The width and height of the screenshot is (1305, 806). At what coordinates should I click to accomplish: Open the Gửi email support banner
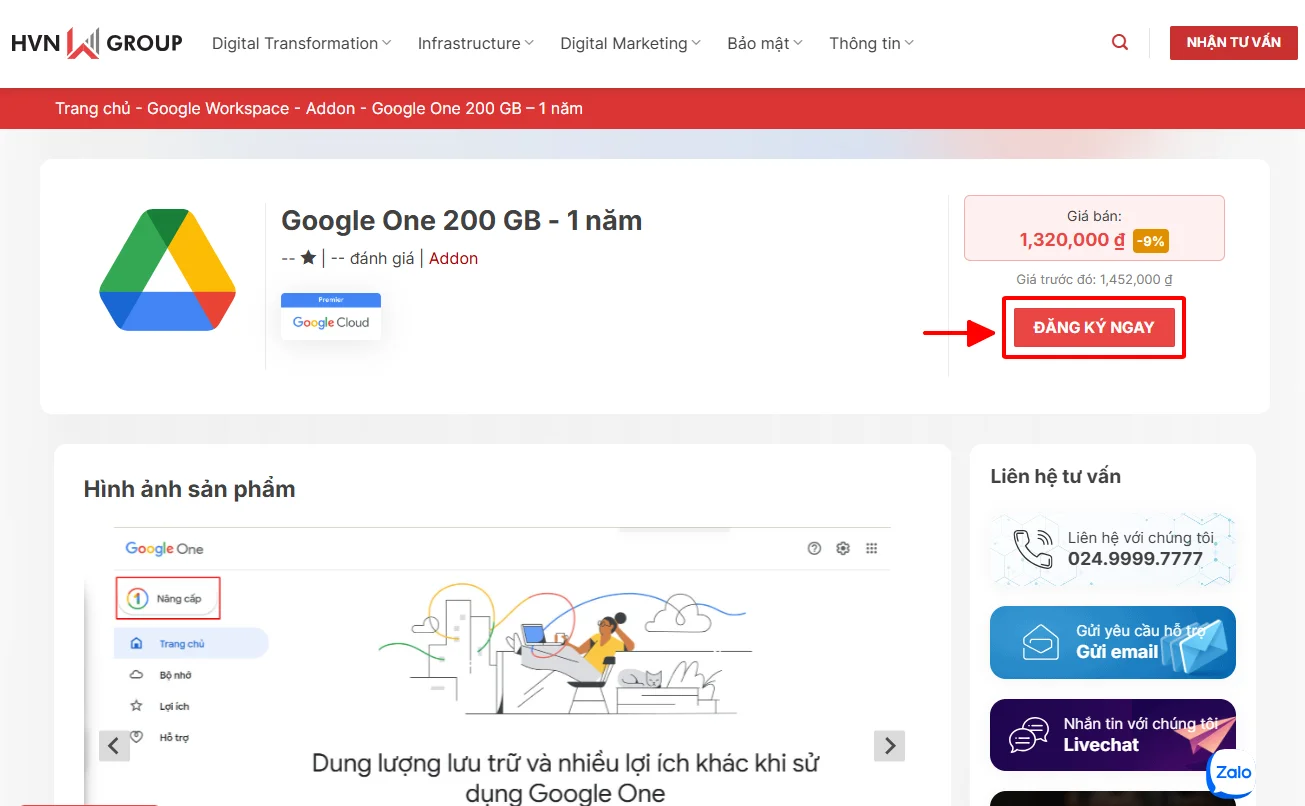click(1112, 642)
